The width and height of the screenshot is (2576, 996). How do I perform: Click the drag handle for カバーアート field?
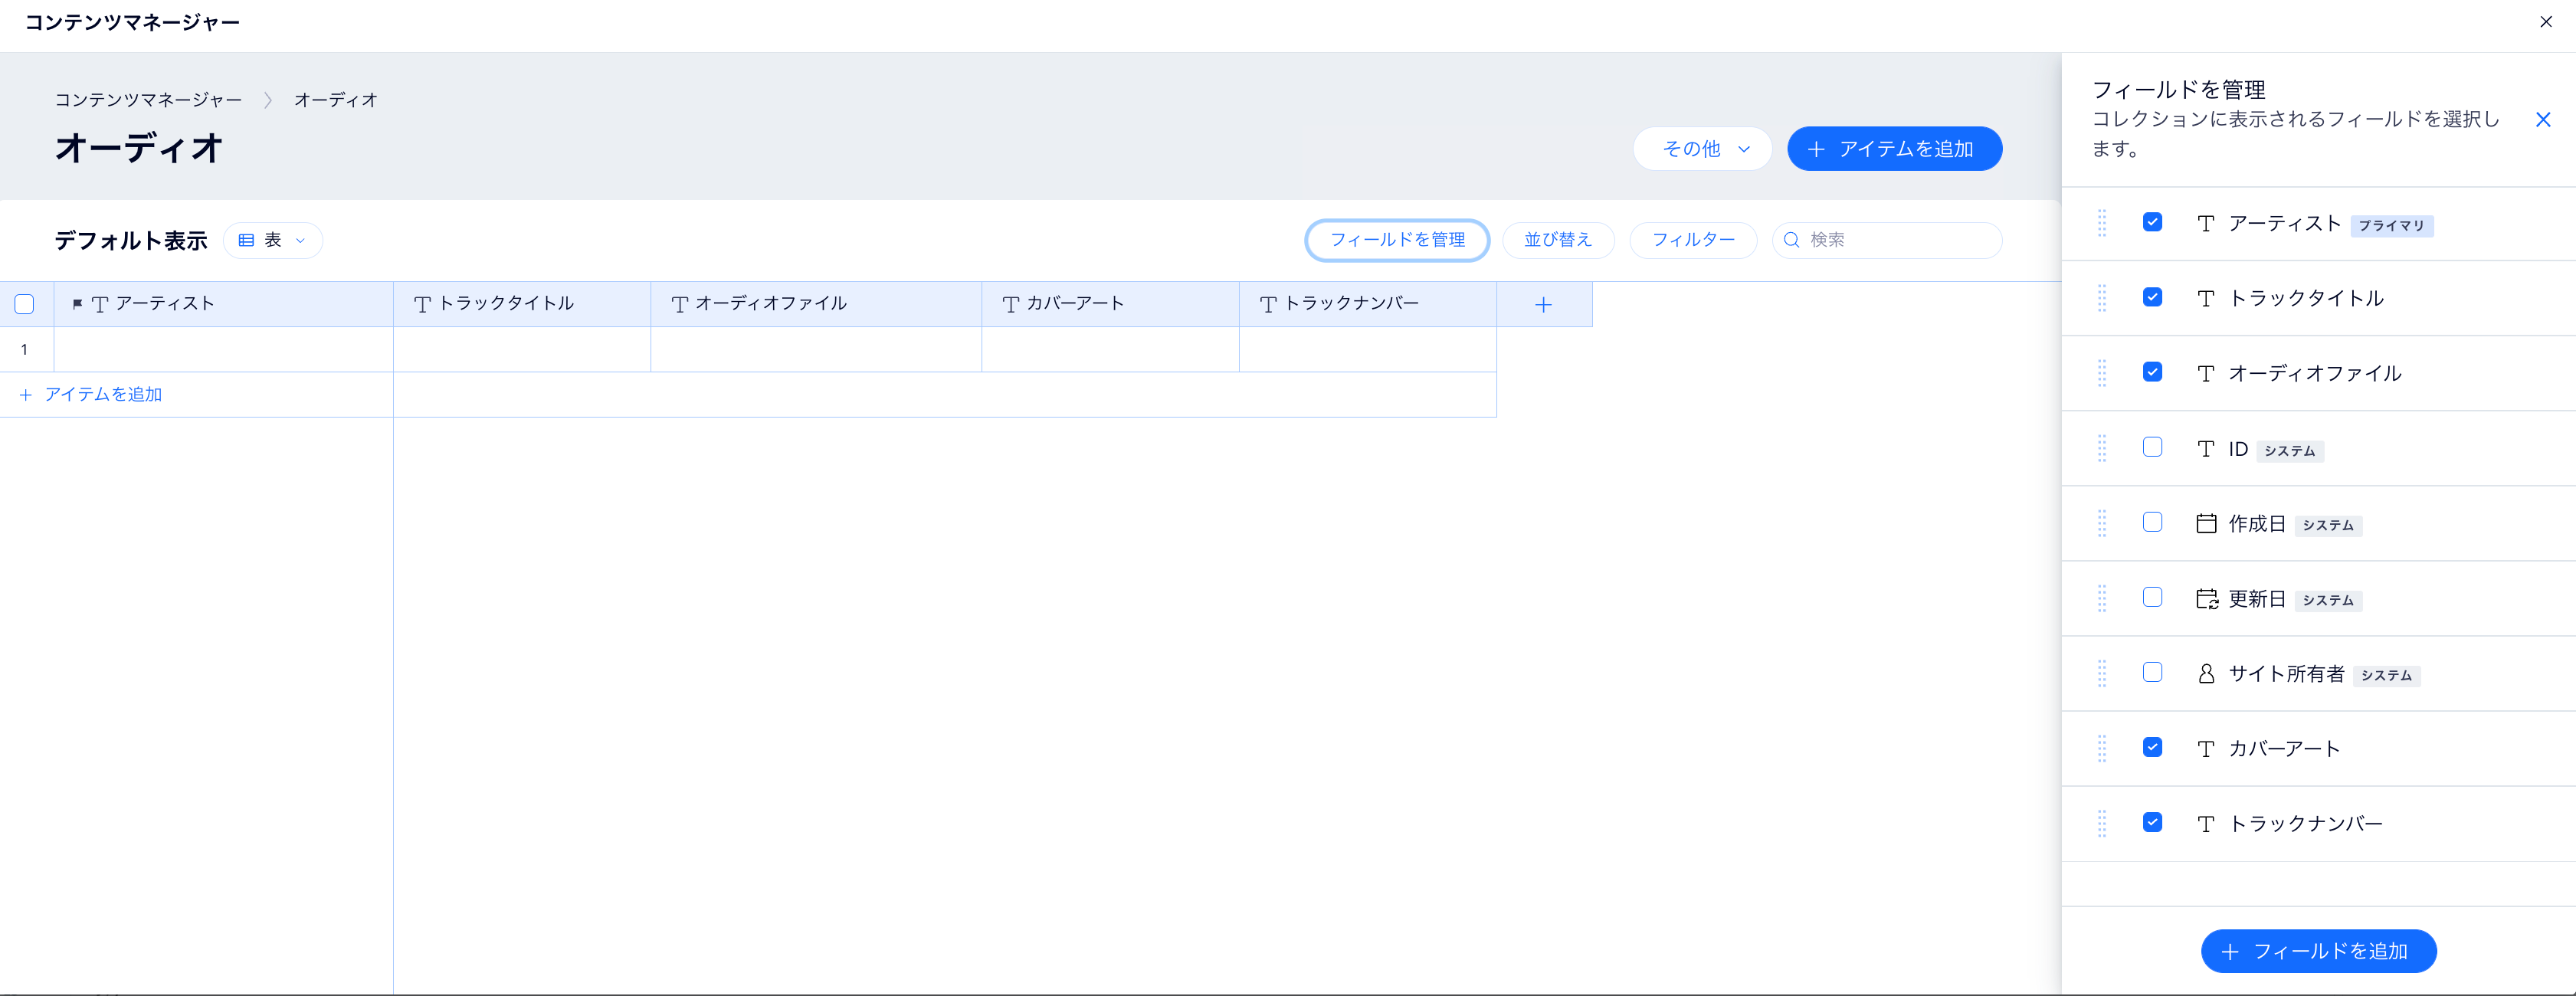pos(2101,748)
